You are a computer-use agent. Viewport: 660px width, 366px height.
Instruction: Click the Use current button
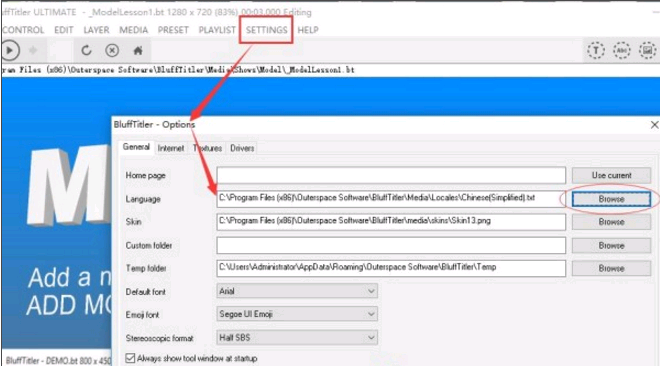pyautogui.click(x=611, y=175)
